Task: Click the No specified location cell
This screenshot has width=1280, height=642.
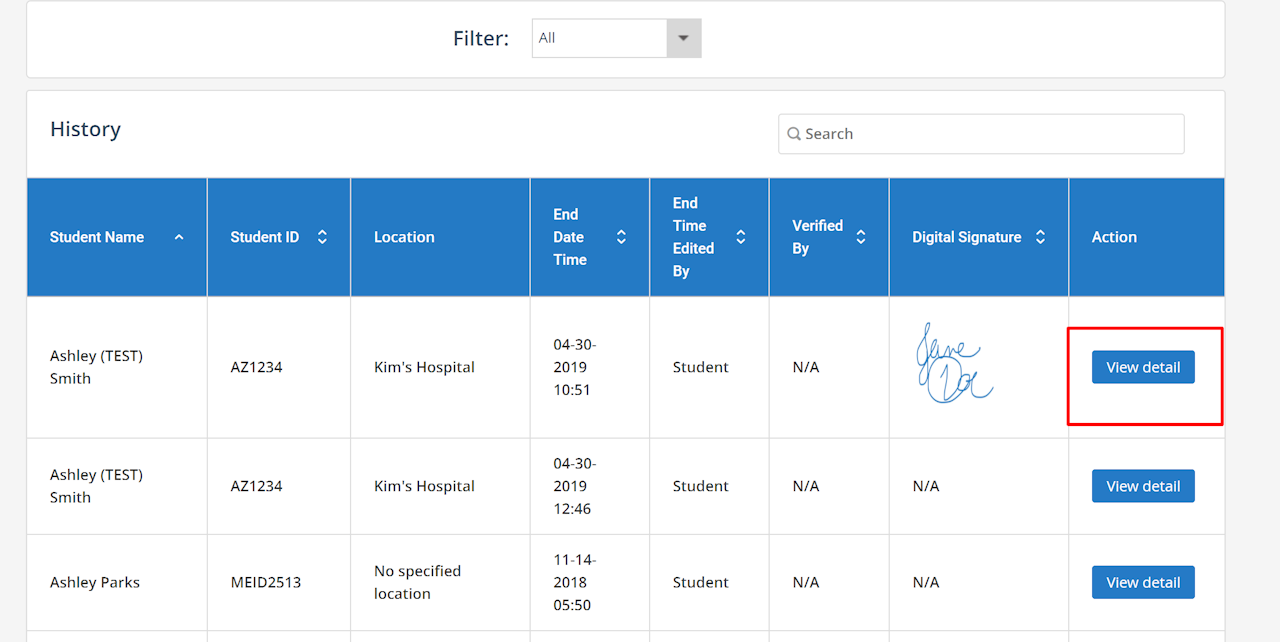Action: click(x=417, y=582)
